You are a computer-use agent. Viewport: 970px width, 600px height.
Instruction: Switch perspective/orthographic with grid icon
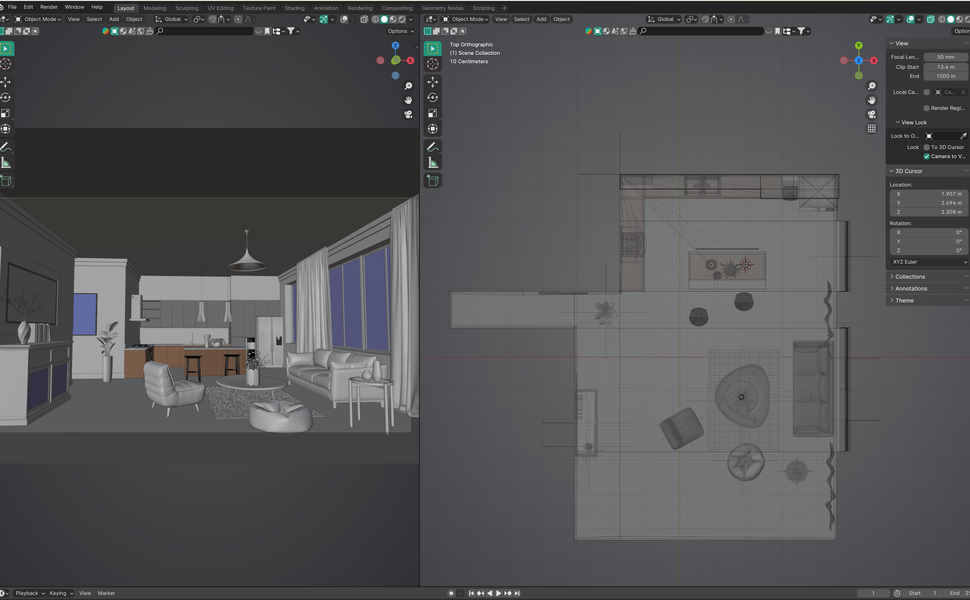pyautogui.click(x=872, y=129)
